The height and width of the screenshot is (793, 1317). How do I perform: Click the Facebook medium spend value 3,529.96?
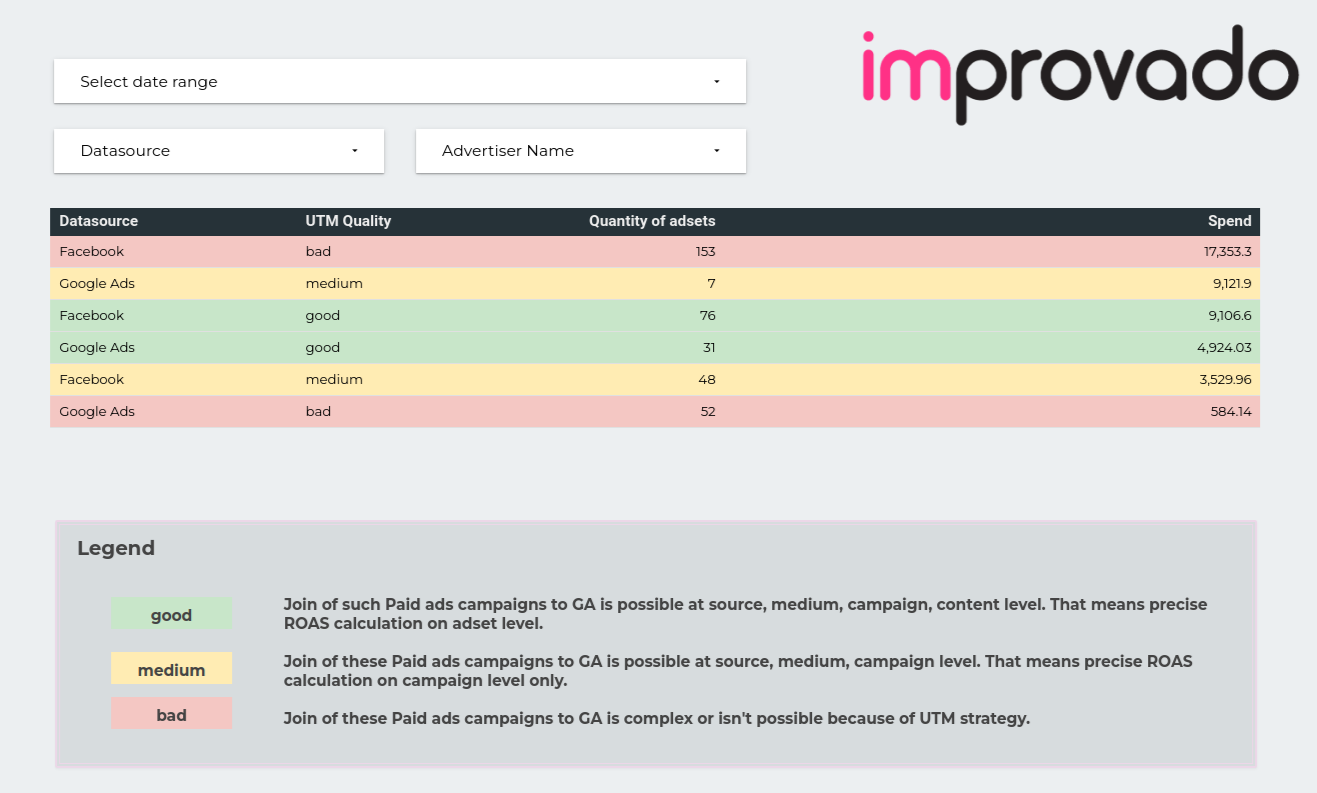click(1224, 379)
